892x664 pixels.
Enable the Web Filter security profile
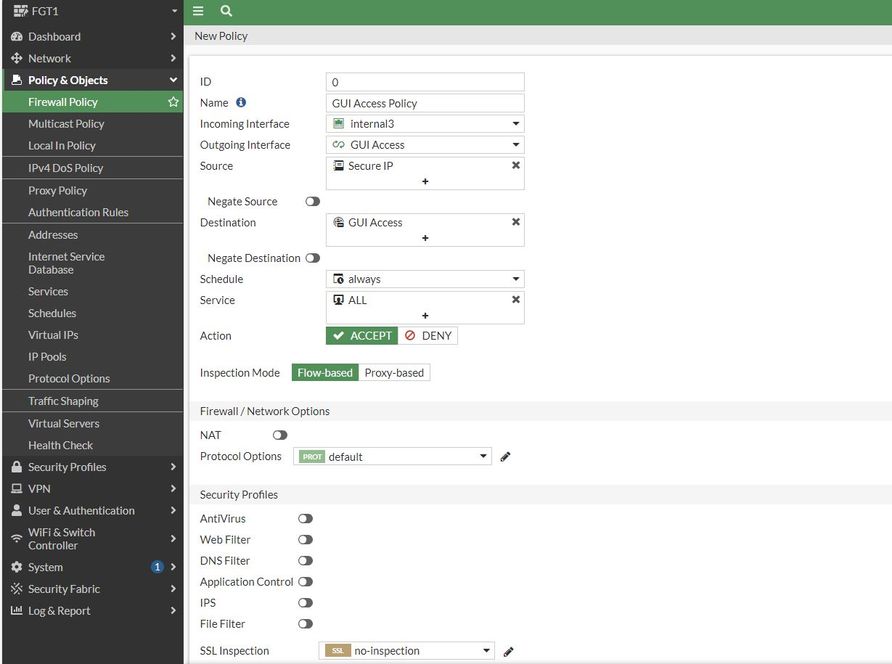tap(305, 539)
